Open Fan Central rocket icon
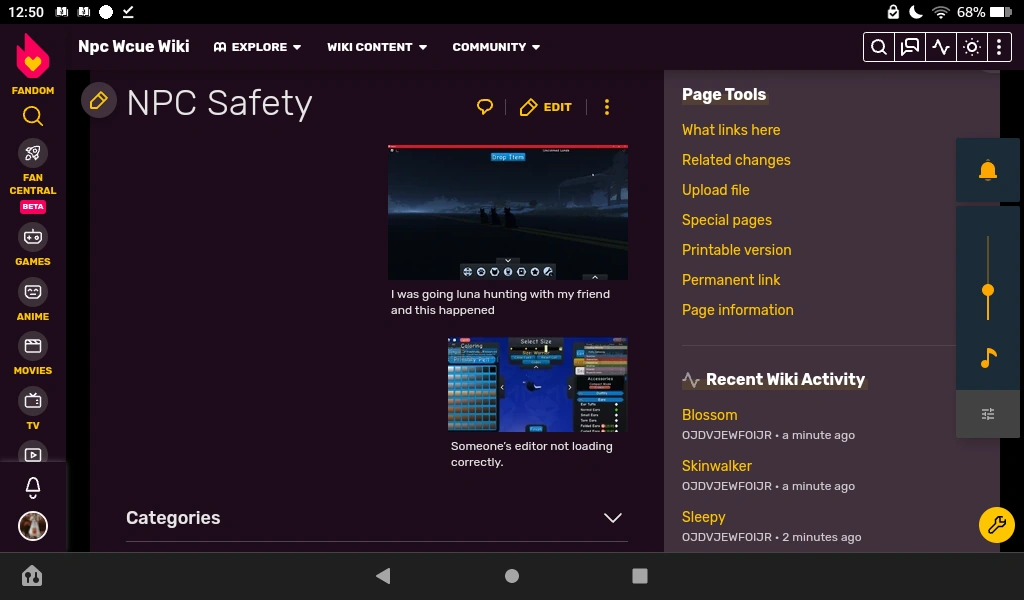The height and width of the screenshot is (600, 1024). pos(33,153)
